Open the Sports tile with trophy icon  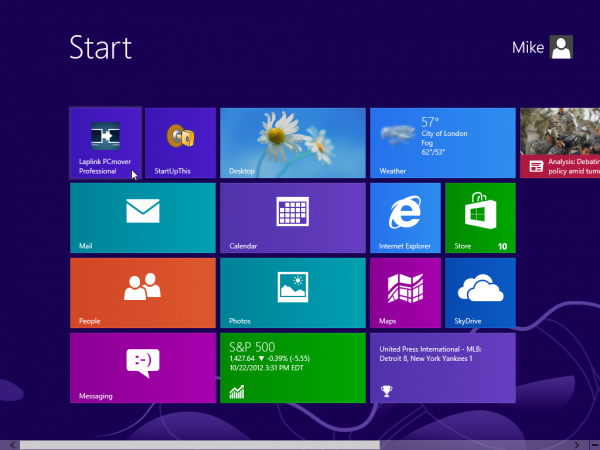(x=443, y=368)
